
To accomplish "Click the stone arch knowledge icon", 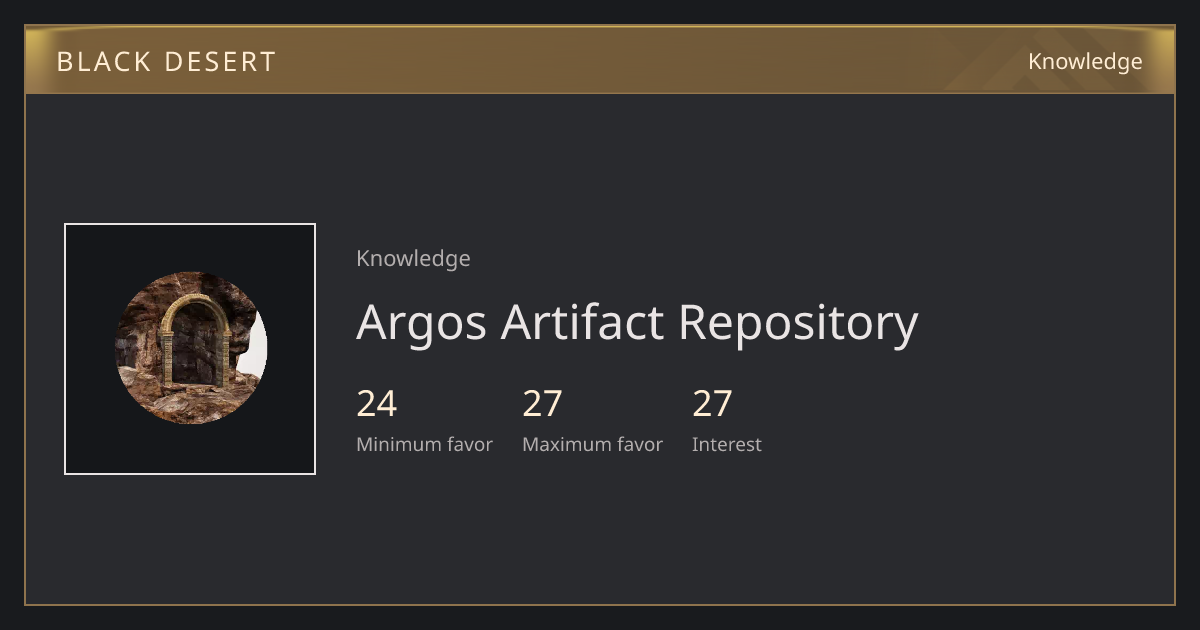I will [190, 348].
